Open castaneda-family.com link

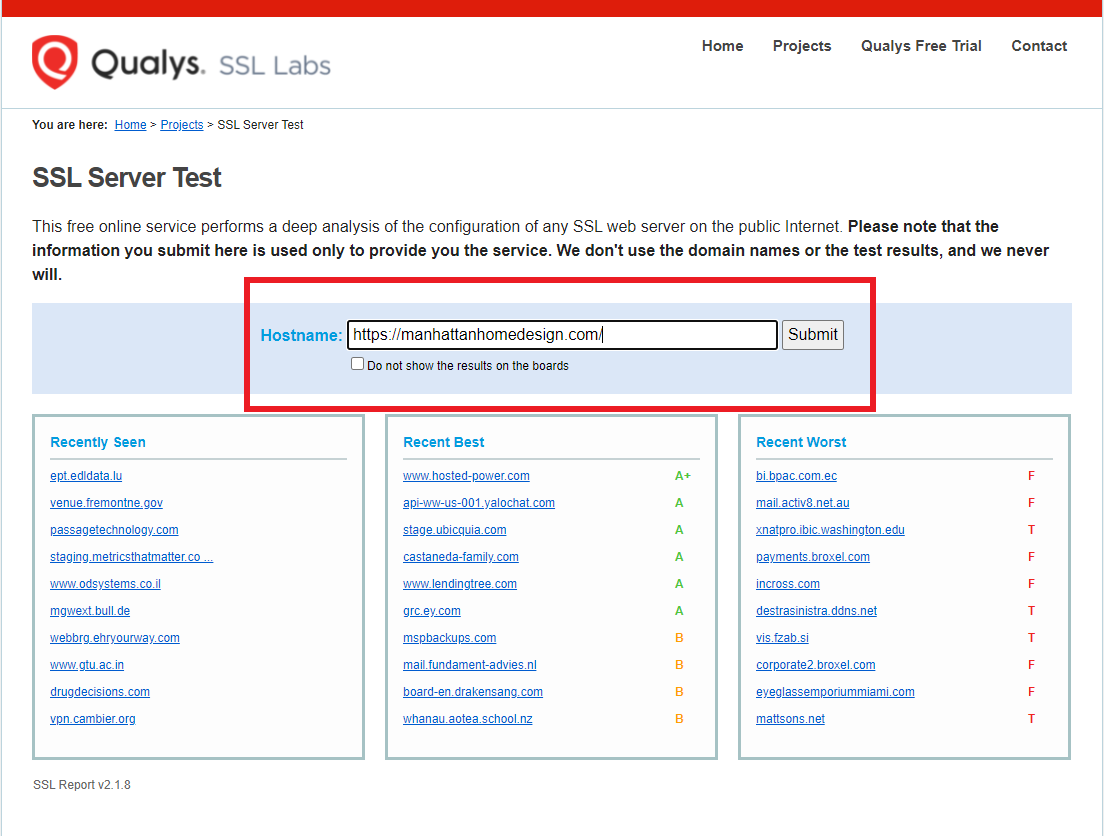(x=460, y=557)
